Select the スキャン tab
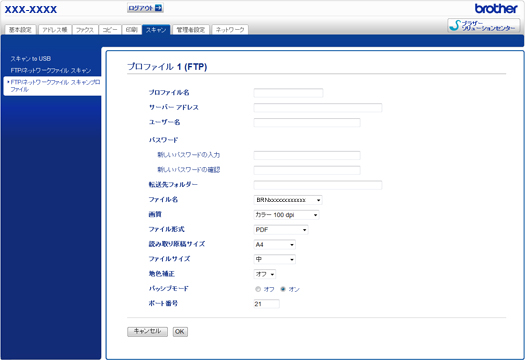This screenshot has width=525, height=362. coord(156,30)
